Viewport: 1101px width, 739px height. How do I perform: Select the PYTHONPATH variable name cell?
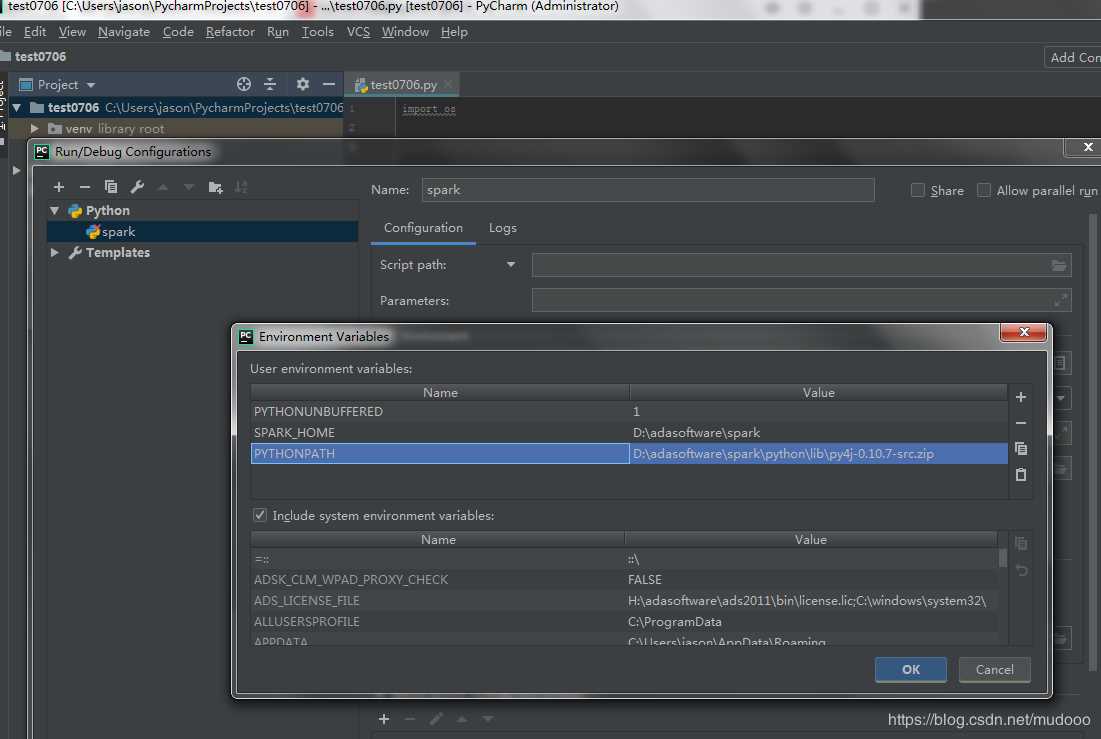point(440,453)
